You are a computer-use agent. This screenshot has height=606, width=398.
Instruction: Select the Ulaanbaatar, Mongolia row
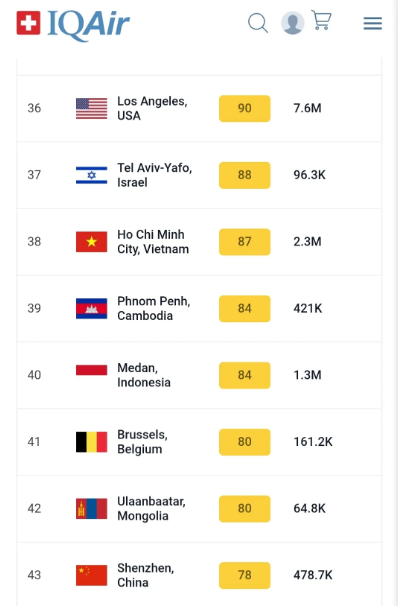click(199, 509)
